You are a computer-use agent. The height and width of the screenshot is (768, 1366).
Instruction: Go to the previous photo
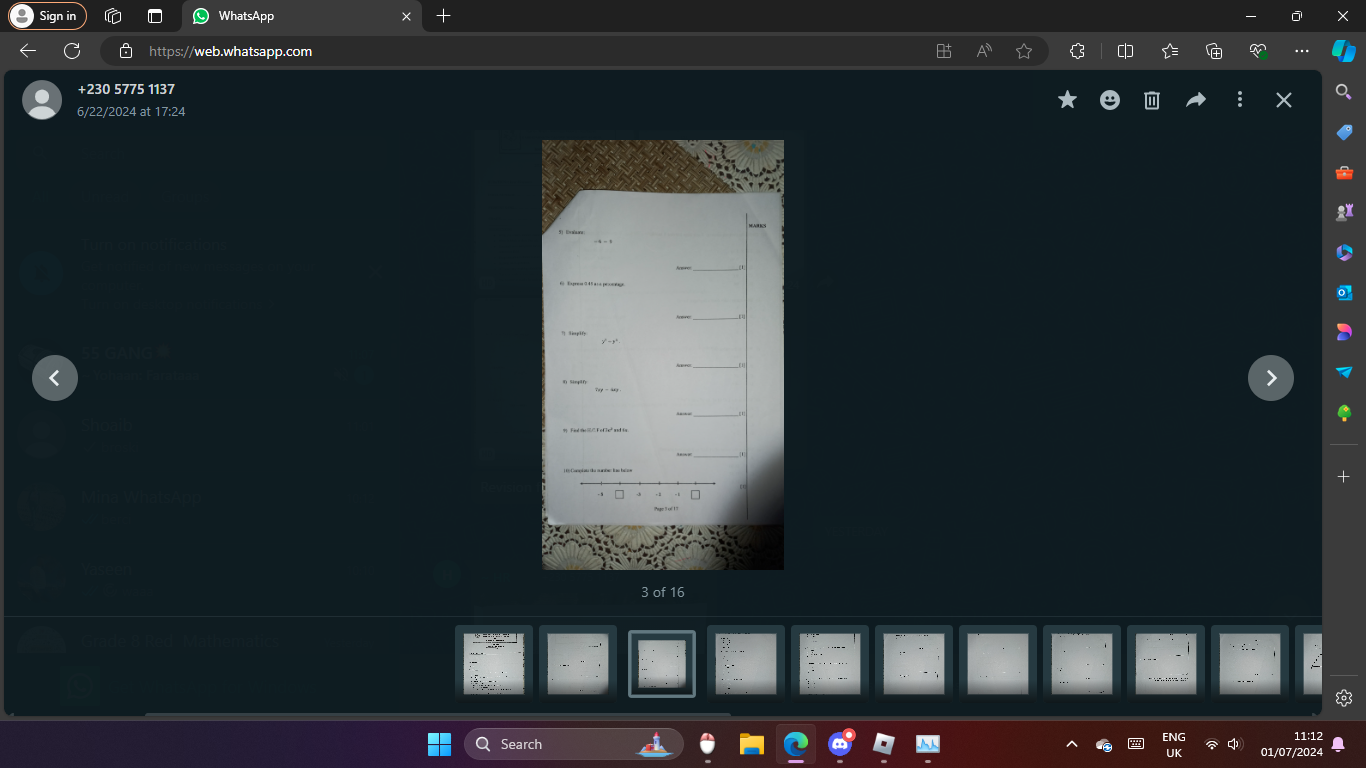pos(55,378)
